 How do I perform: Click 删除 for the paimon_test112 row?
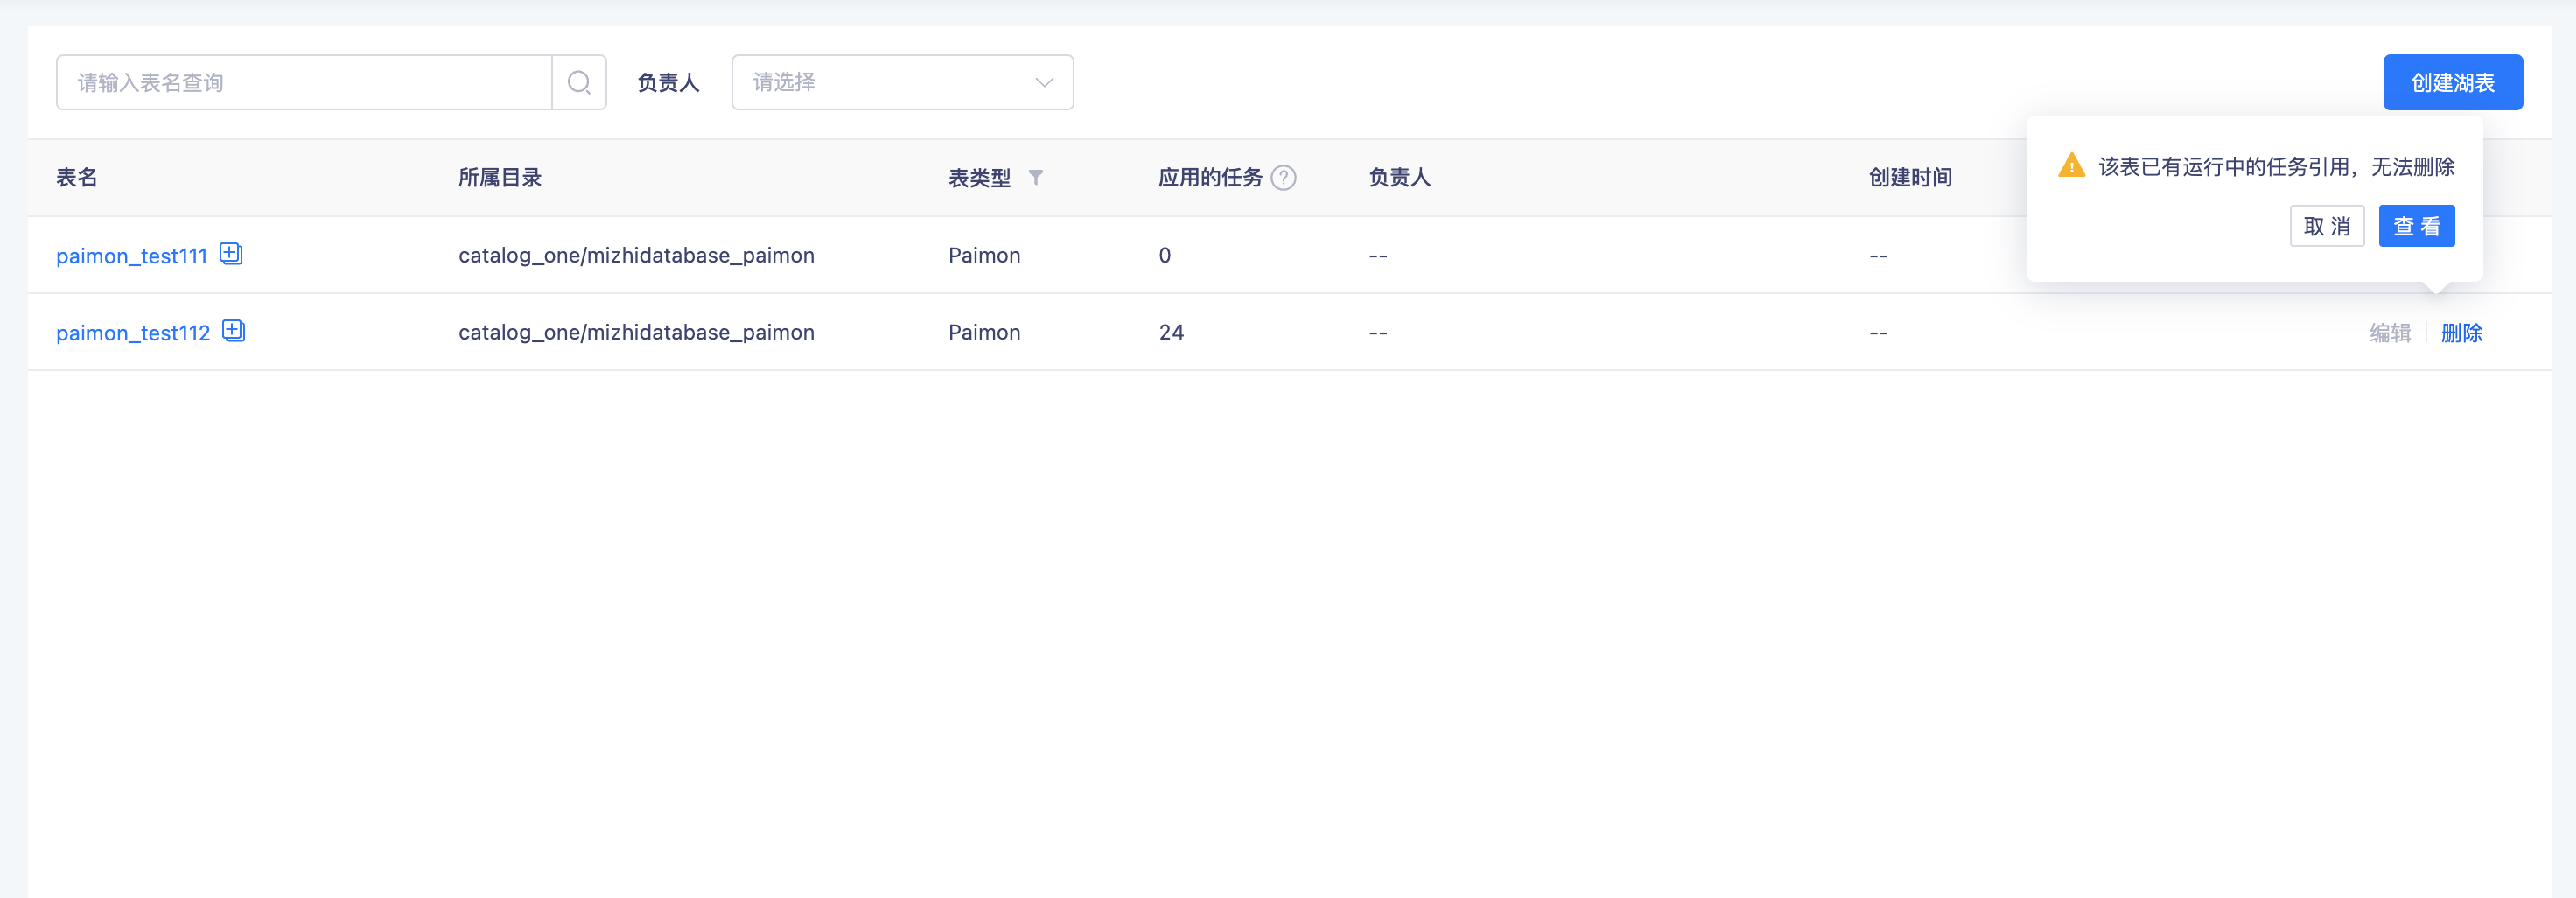(x=2461, y=333)
